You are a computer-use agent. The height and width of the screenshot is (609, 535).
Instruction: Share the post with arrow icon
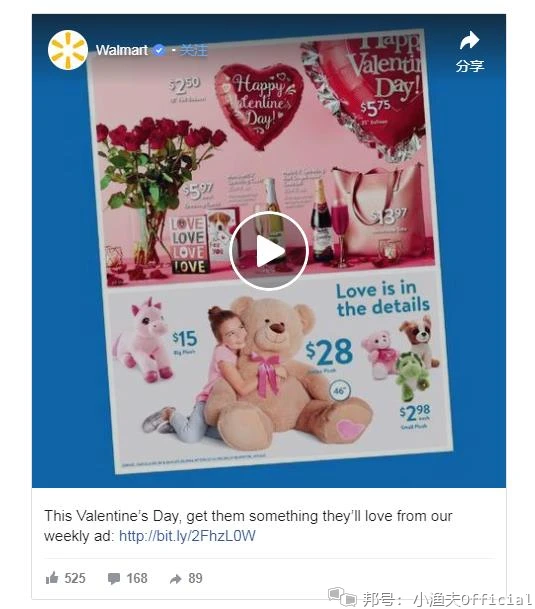coord(176,579)
